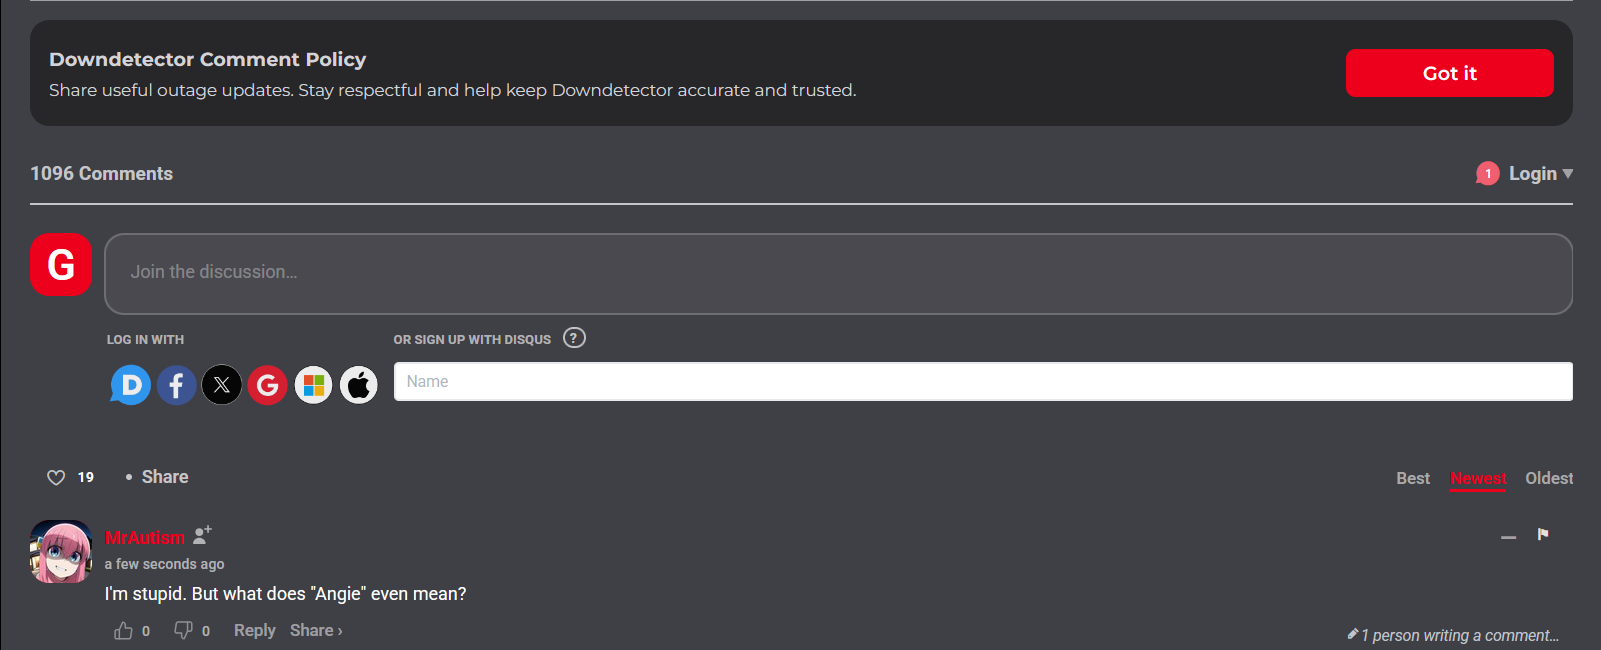Sort comments by Oldest
Viewport: 1601px width, 650px height.
click(1549, 478)
